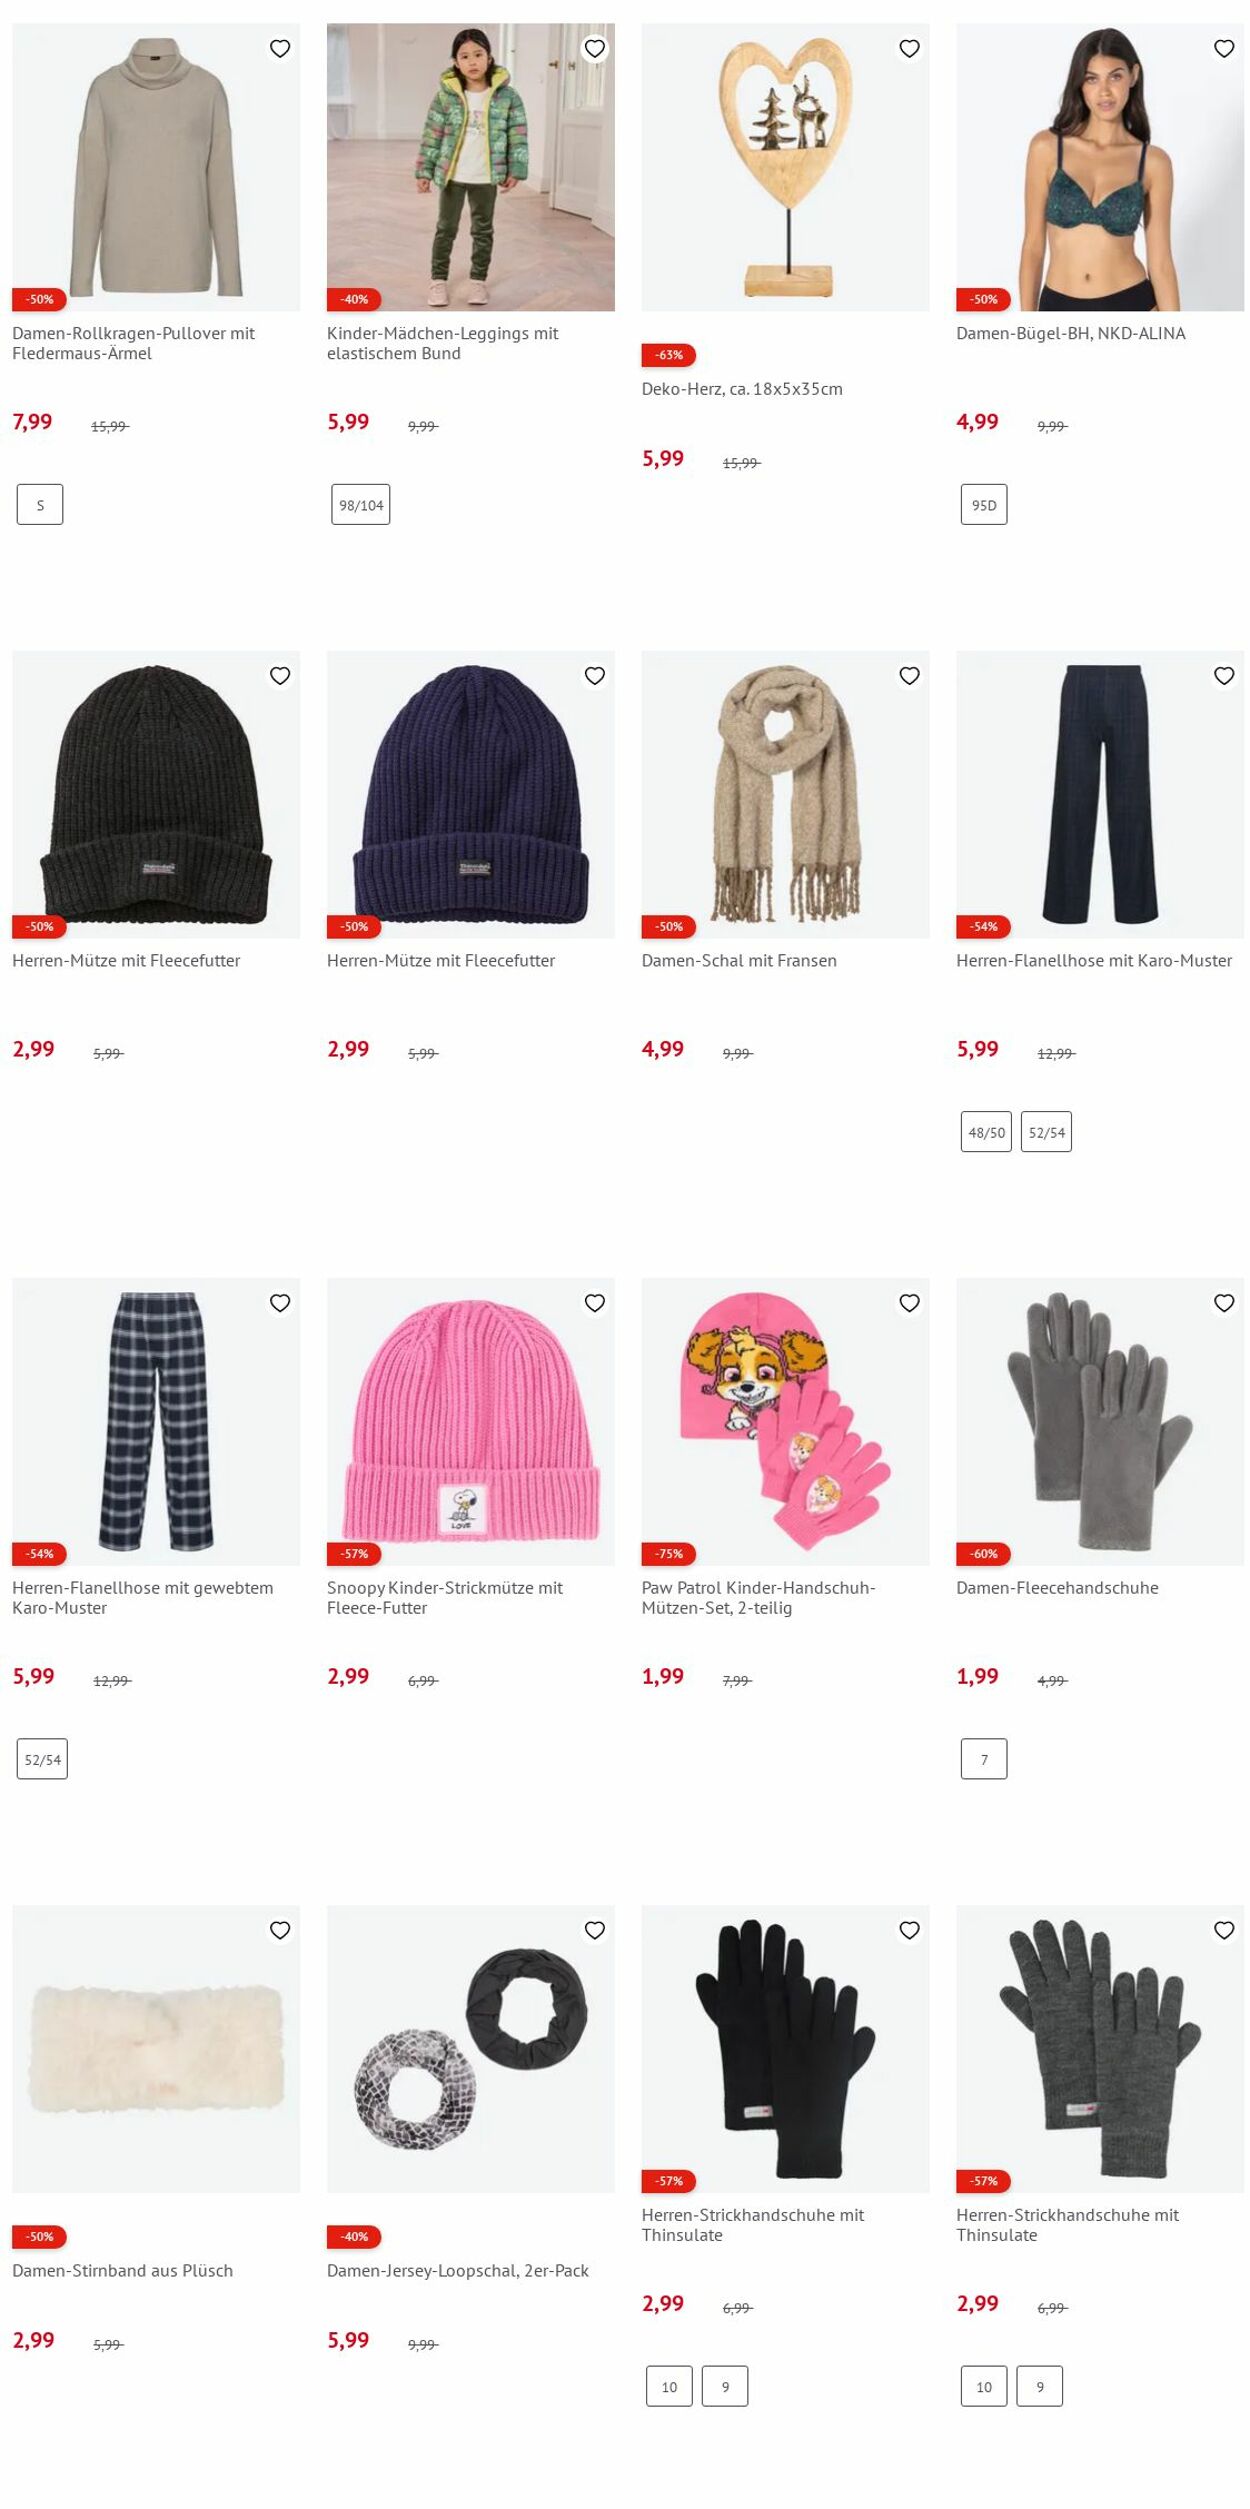
Task: Open grey Herren-Strickhandschuhe product image
Action: [1100, 2049]
